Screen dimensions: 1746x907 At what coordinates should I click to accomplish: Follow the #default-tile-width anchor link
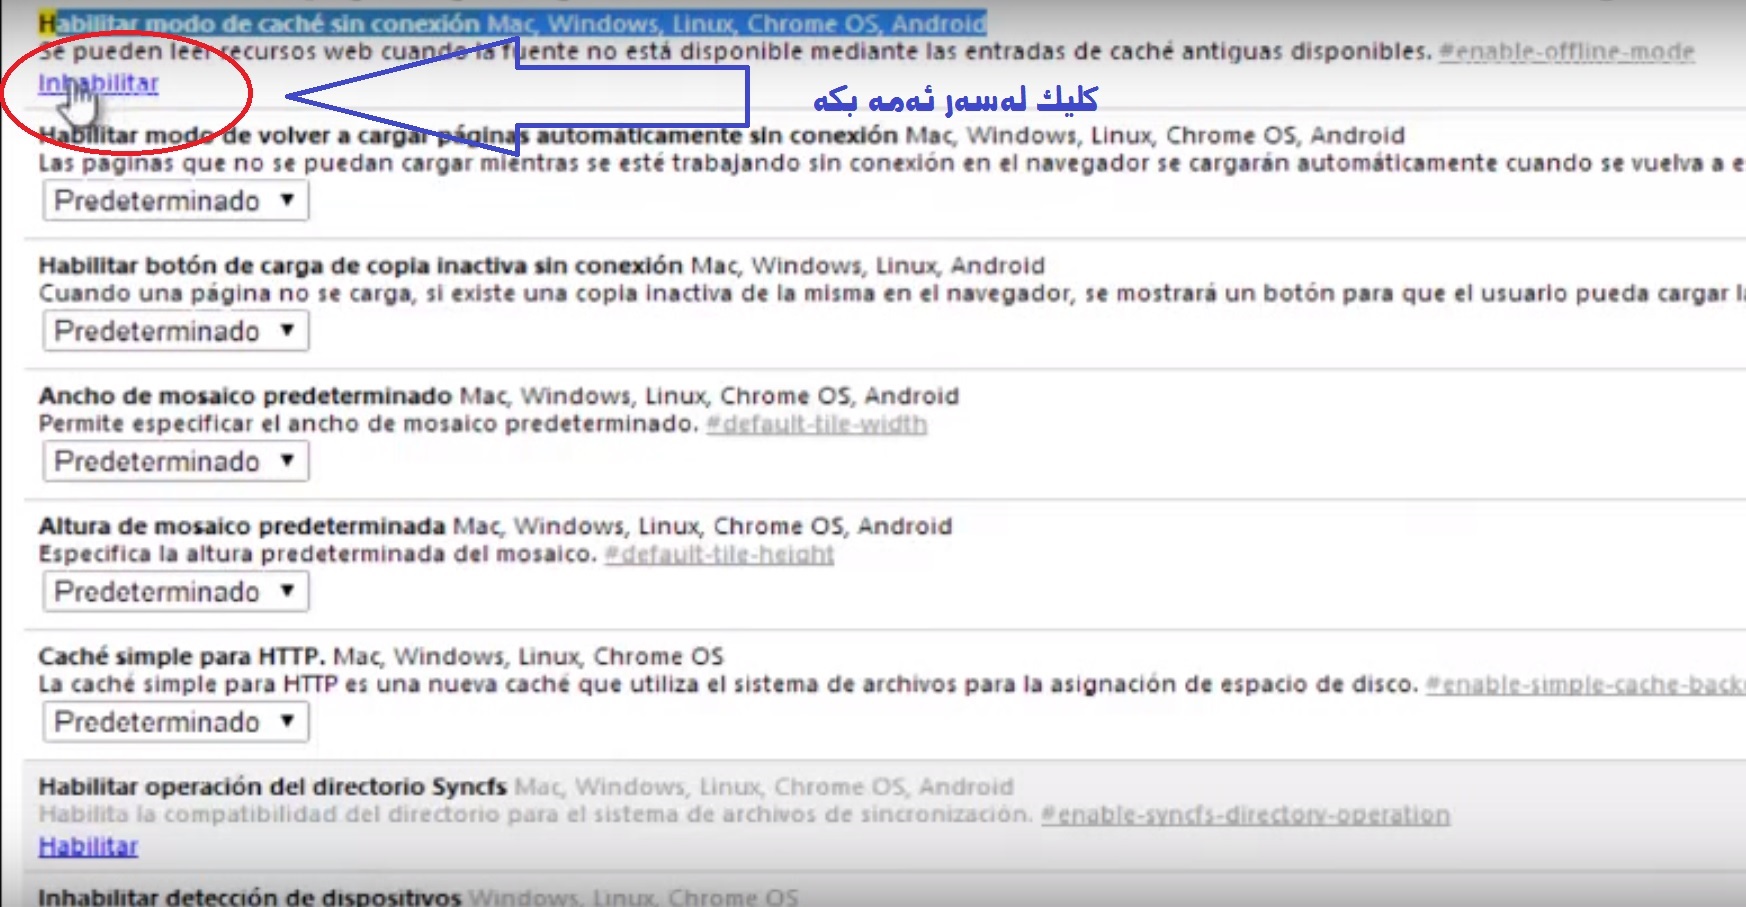[x=816, y=424]
